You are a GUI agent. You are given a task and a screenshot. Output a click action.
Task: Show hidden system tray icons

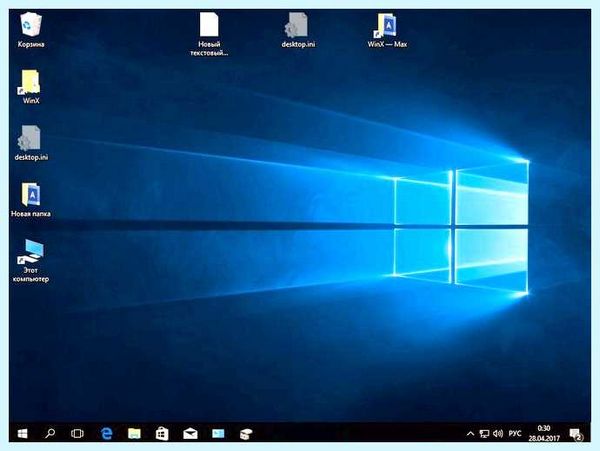[470, 433]
